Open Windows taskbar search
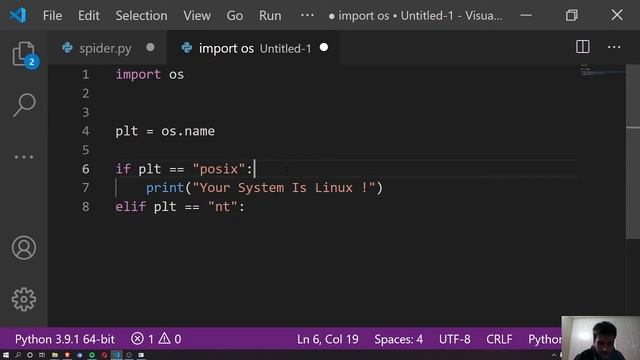 (18, 355)
